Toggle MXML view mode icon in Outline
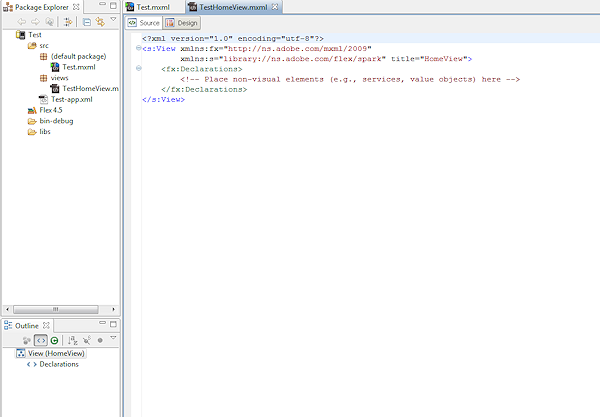 [40, 341]
